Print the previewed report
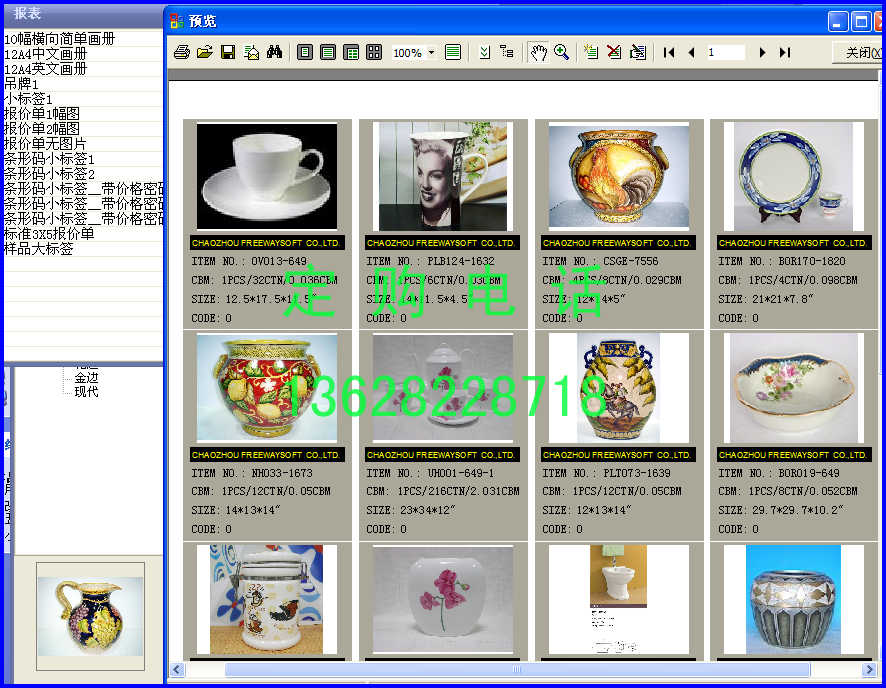Screen dimensions: 886x688 pos(181,53)
